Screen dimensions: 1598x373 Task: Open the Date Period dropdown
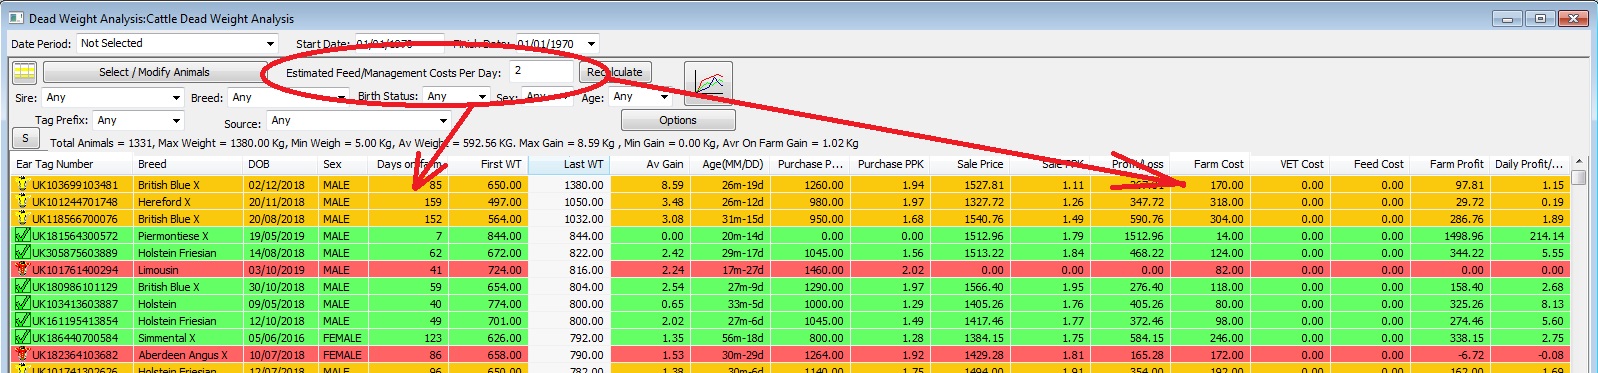pos(177,43)
